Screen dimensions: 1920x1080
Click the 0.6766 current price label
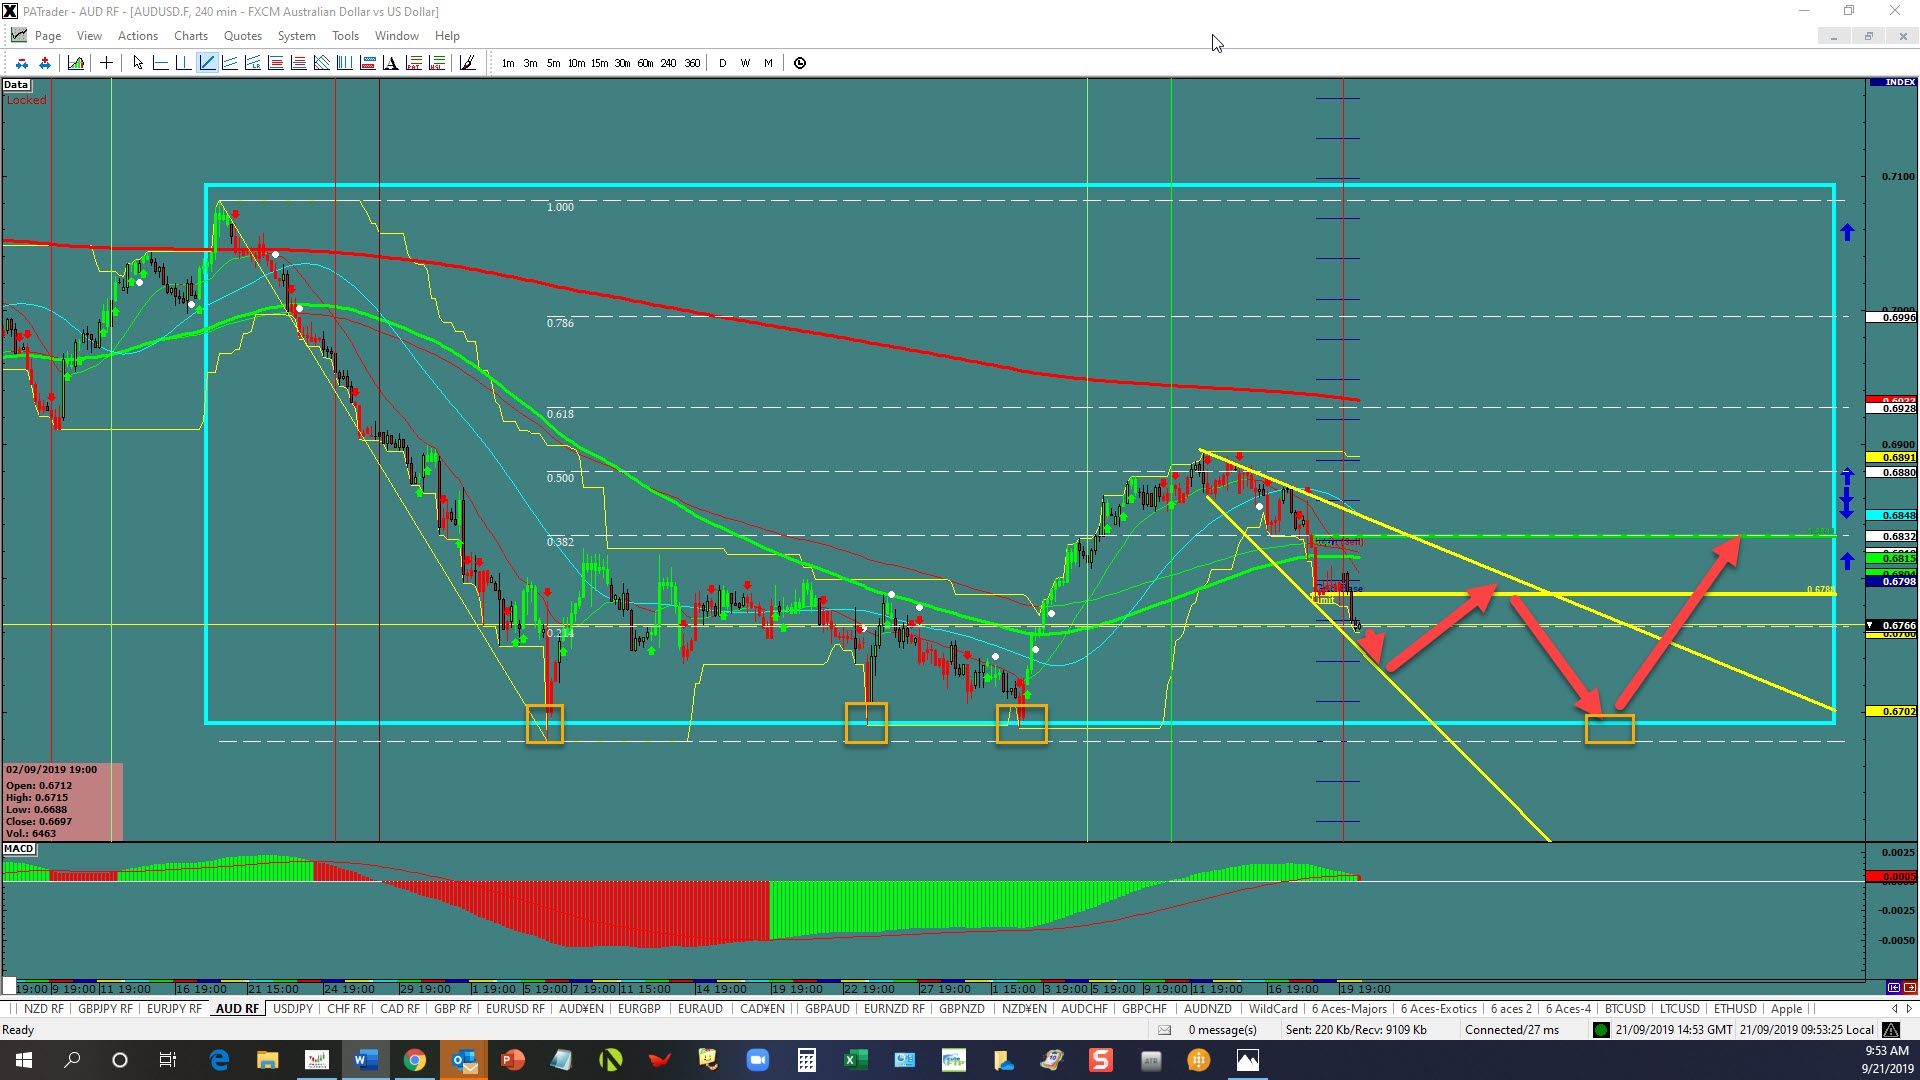(1892, 625)
